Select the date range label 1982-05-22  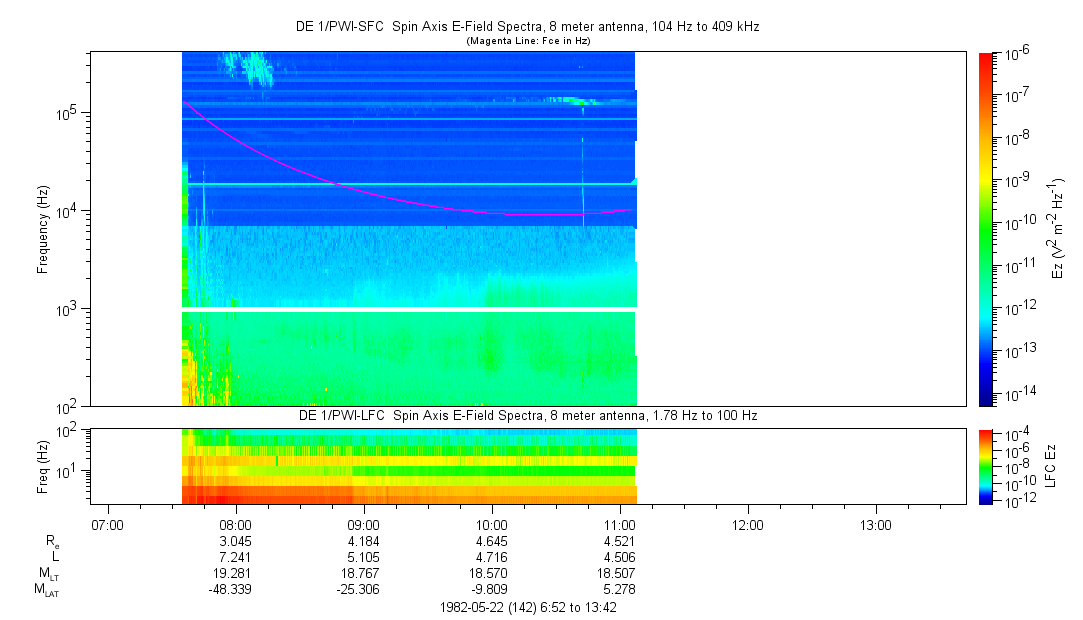[x=528, y=607]
